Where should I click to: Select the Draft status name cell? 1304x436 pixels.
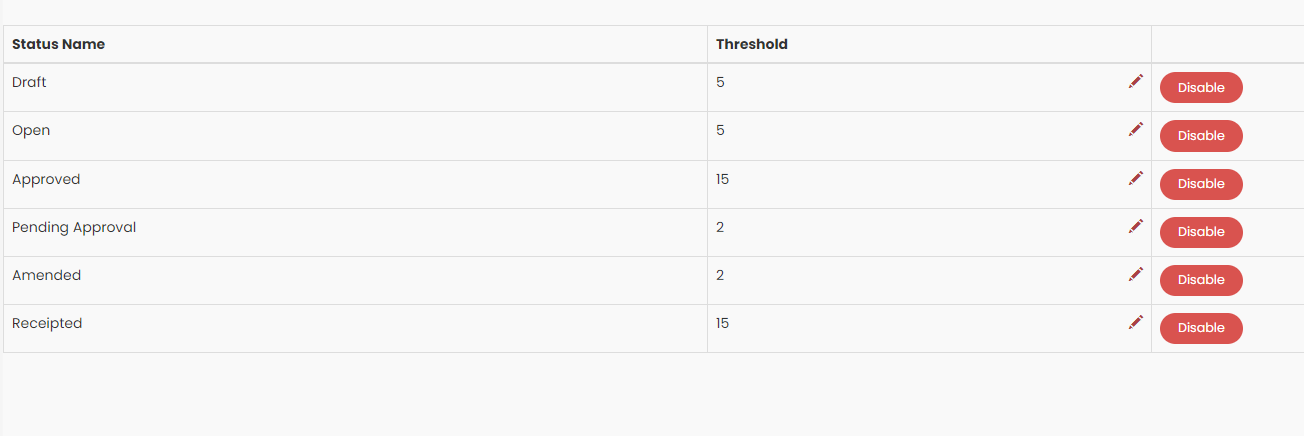pyautogui.click(x=355, y=88)
